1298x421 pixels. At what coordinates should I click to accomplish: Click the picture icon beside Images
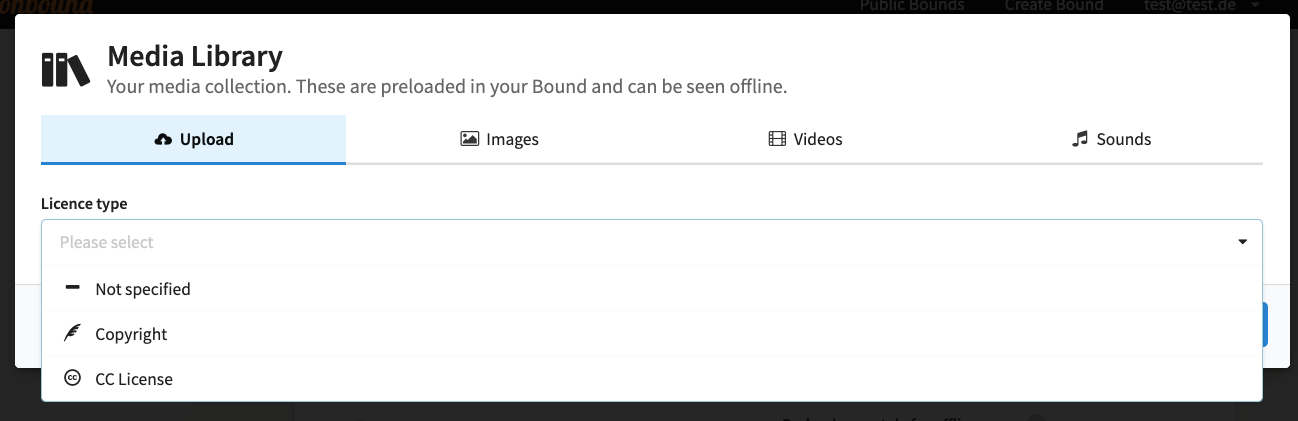pyautogui.click(x=469, y=139)
